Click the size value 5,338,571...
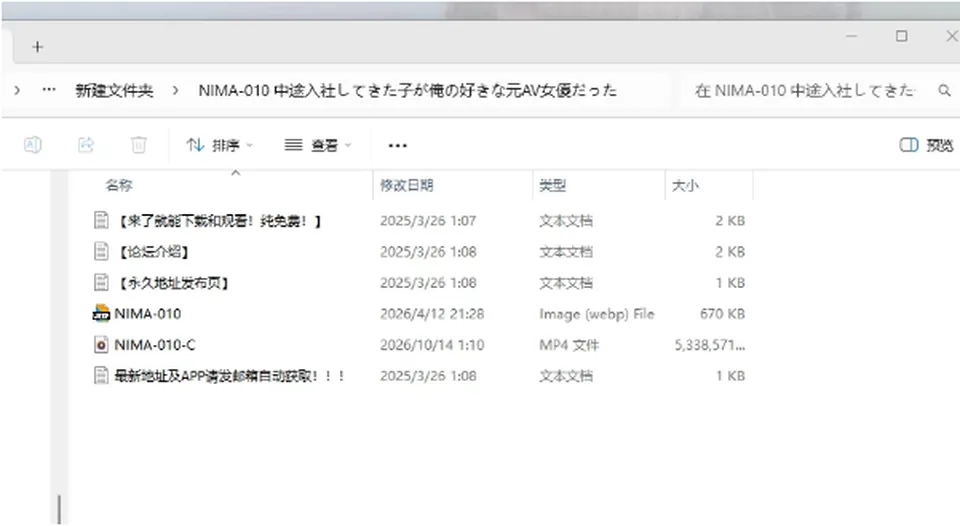The image size is (960, 526). [x=710, y=345]
